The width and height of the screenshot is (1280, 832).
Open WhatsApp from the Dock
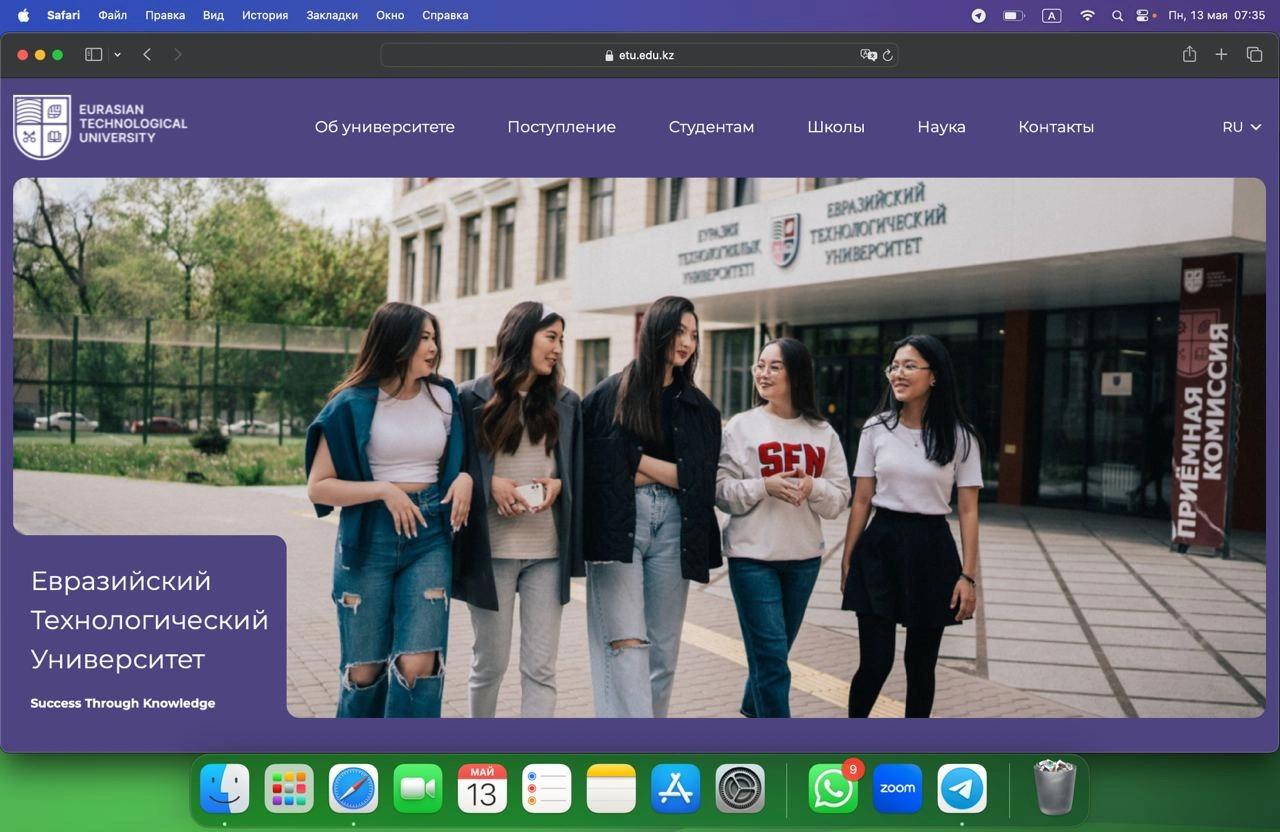pos(833,789)
